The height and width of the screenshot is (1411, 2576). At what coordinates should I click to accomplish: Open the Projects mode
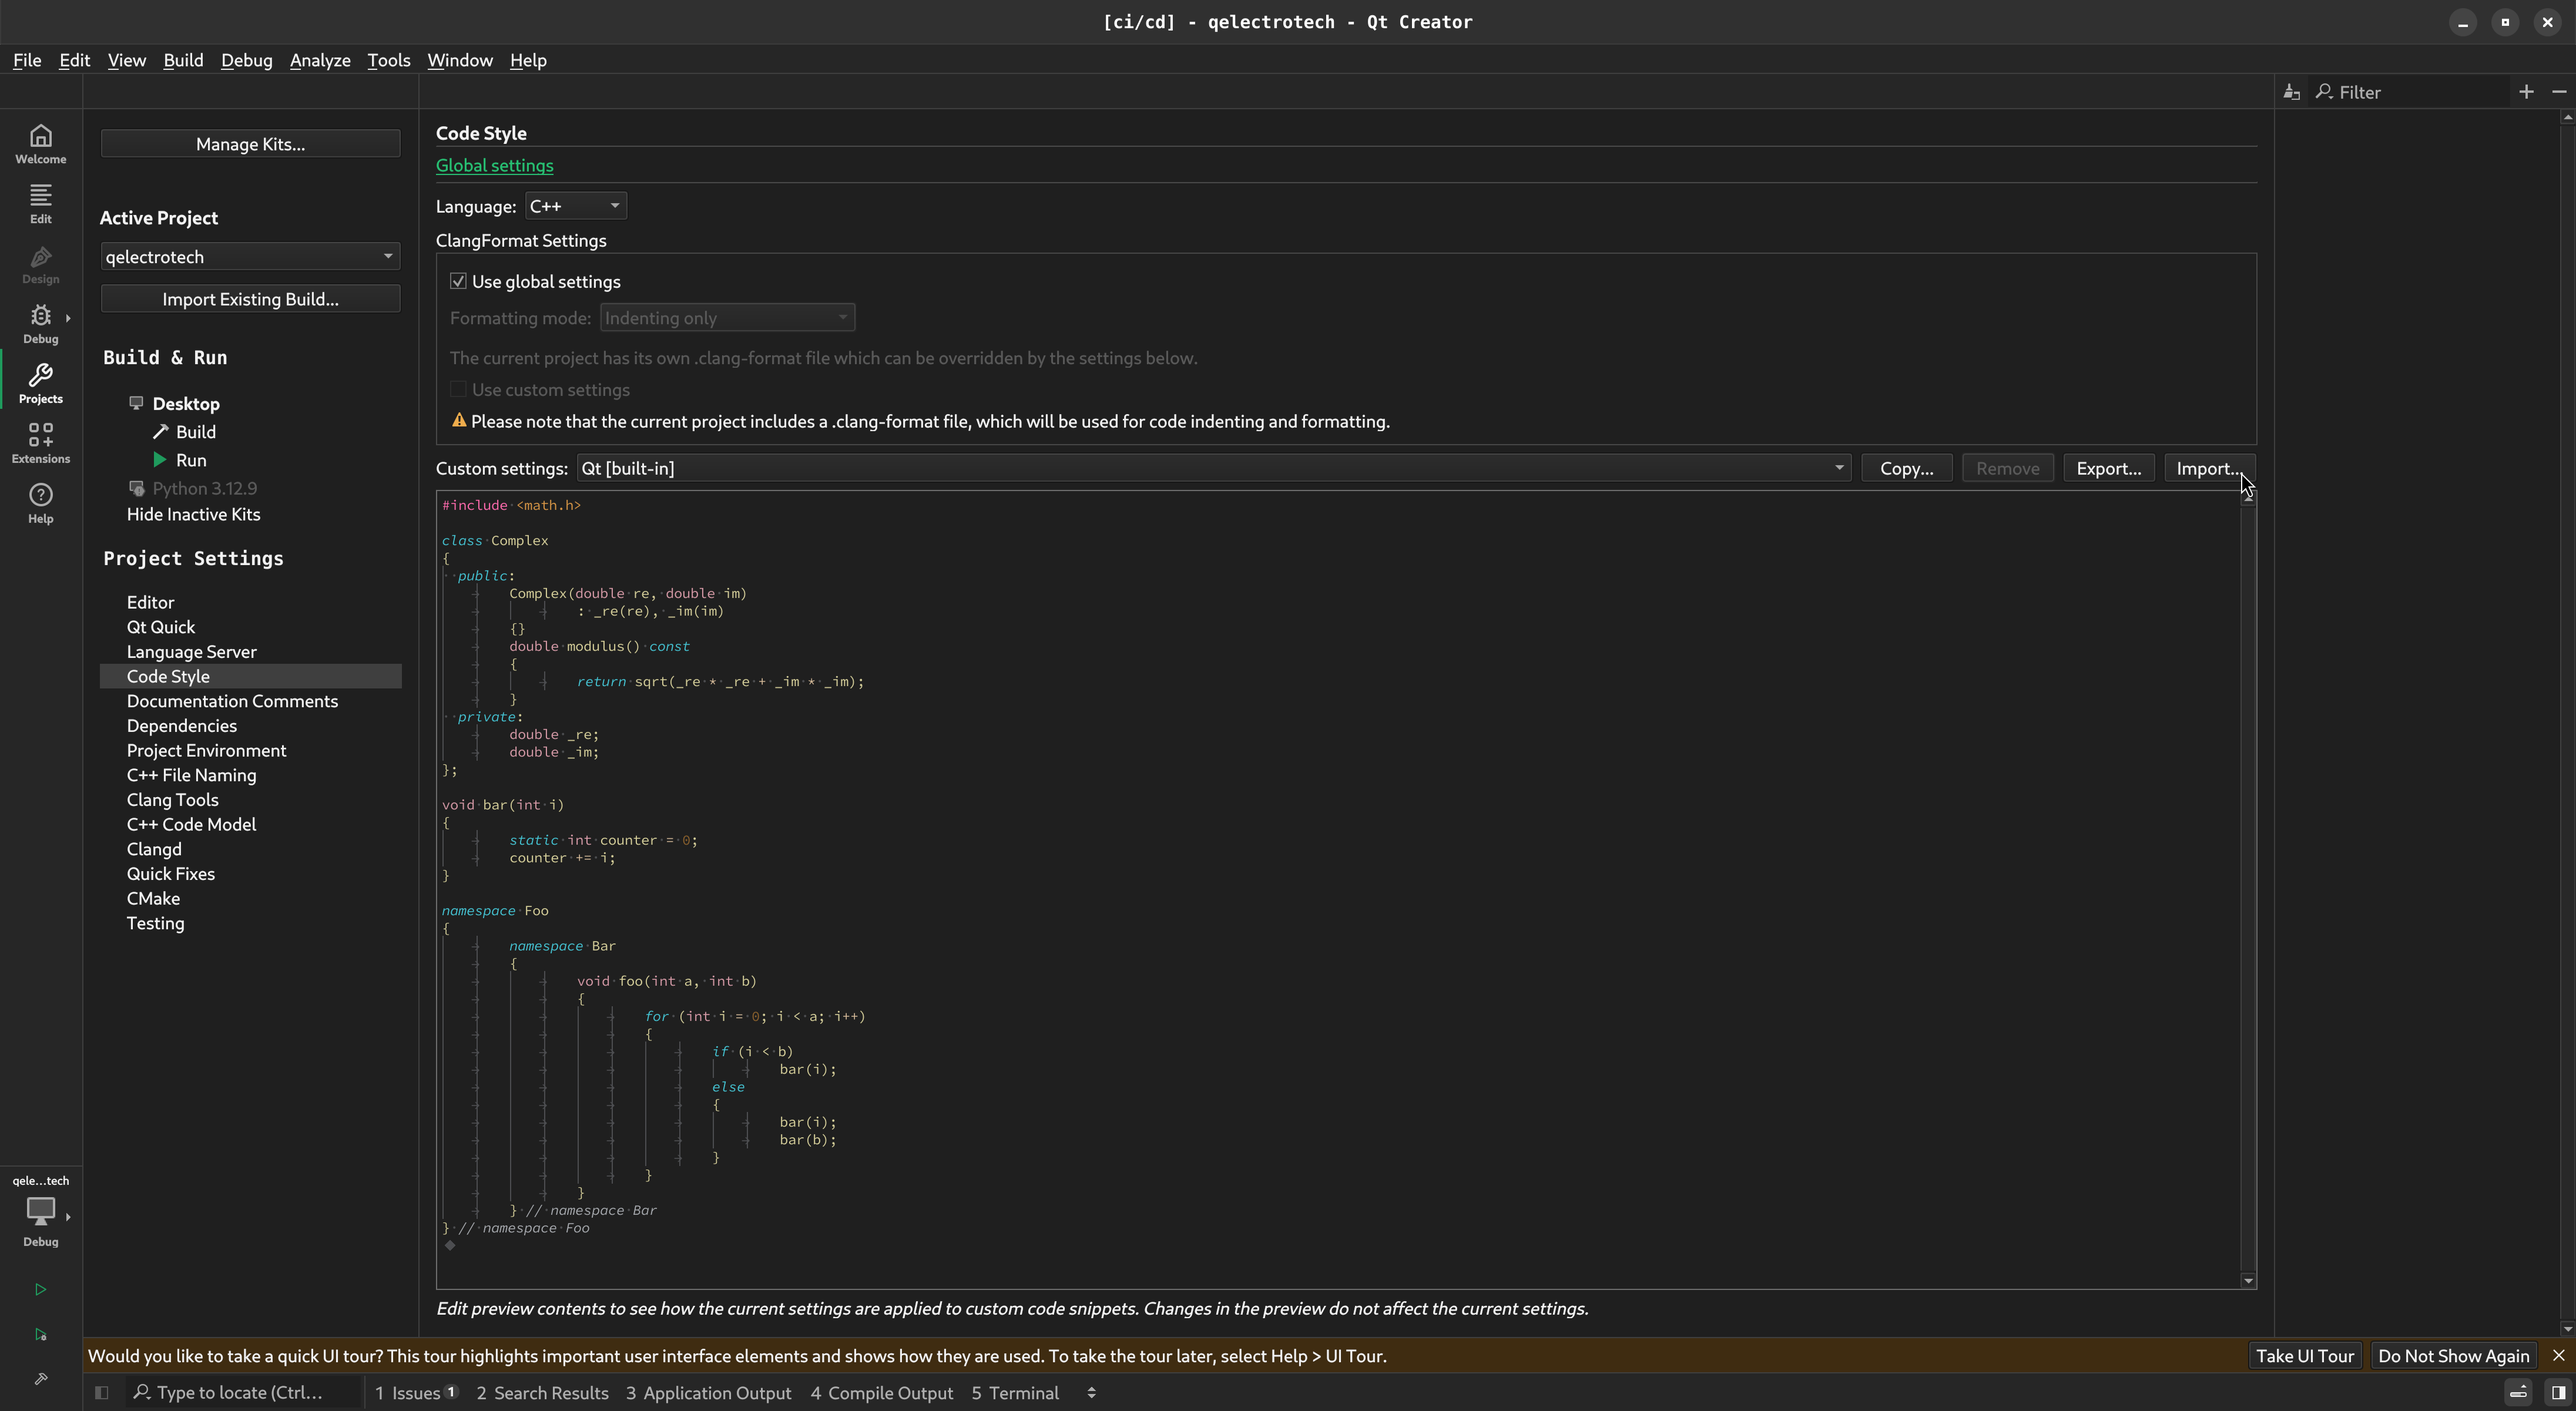(40, 384)
